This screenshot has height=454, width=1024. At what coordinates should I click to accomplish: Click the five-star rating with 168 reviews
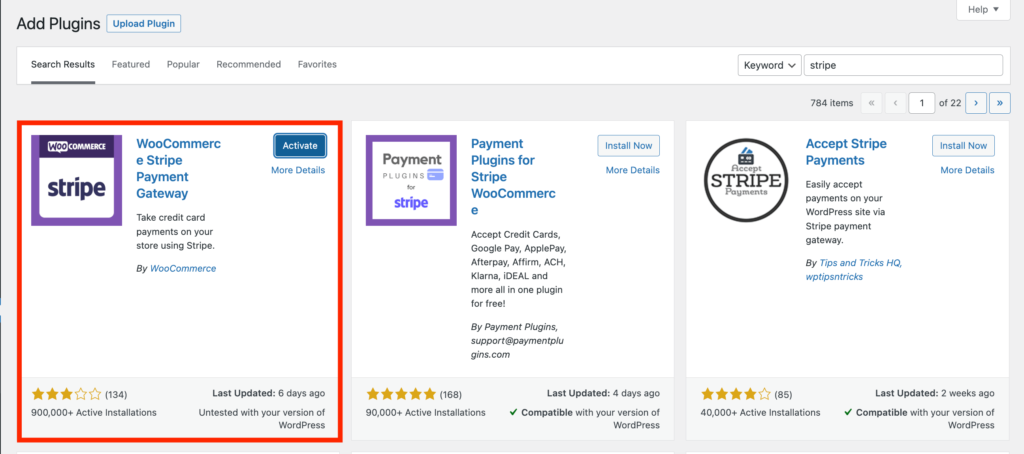(x=401, y=394)
